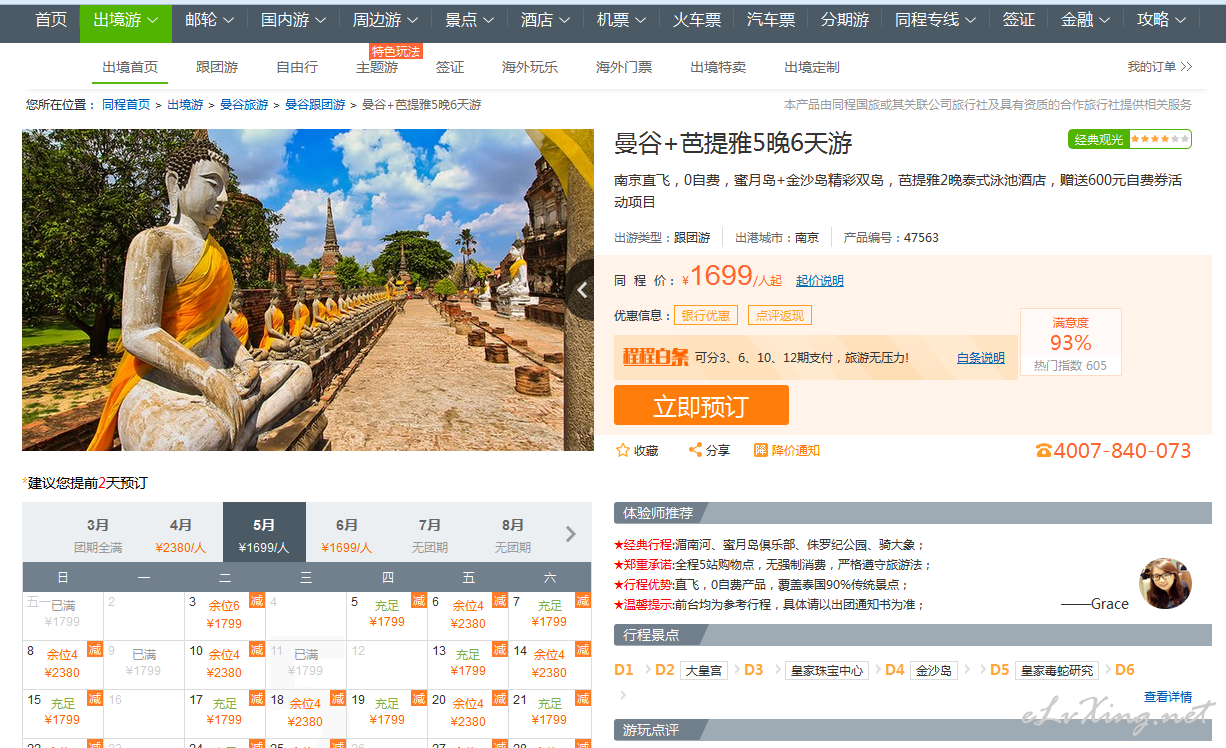Click the 减 badge on the May 3 cell
The image size is (1226, 748).
[x=257, y=600]
